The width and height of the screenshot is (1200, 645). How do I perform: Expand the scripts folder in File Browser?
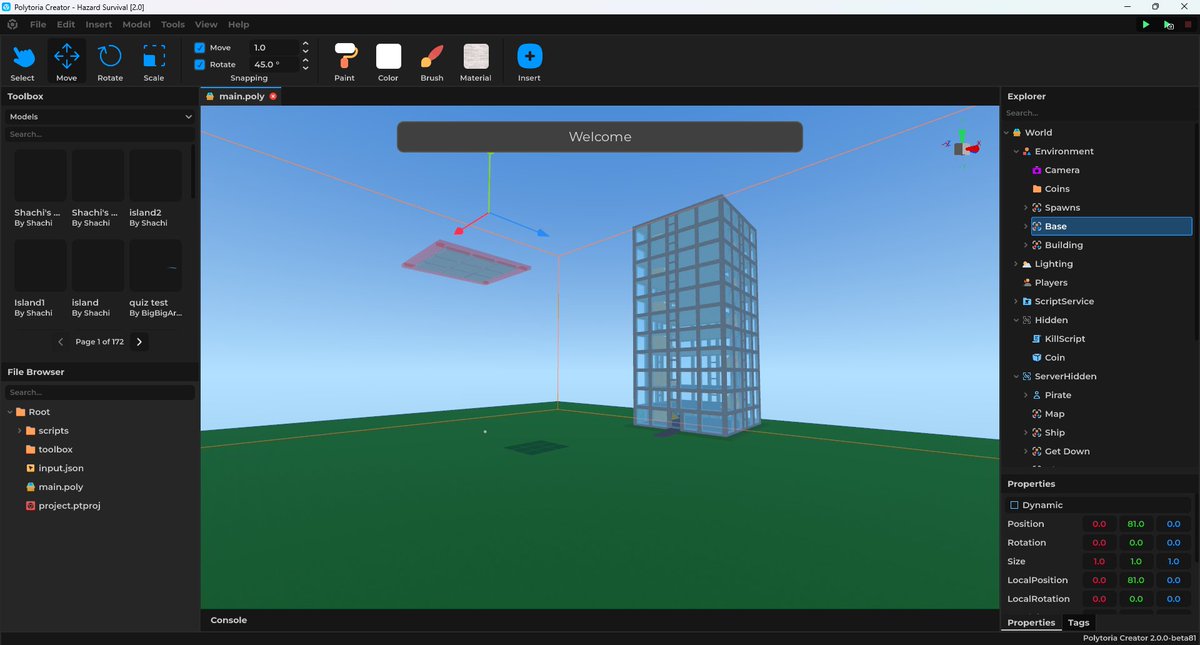pos(19,431)
